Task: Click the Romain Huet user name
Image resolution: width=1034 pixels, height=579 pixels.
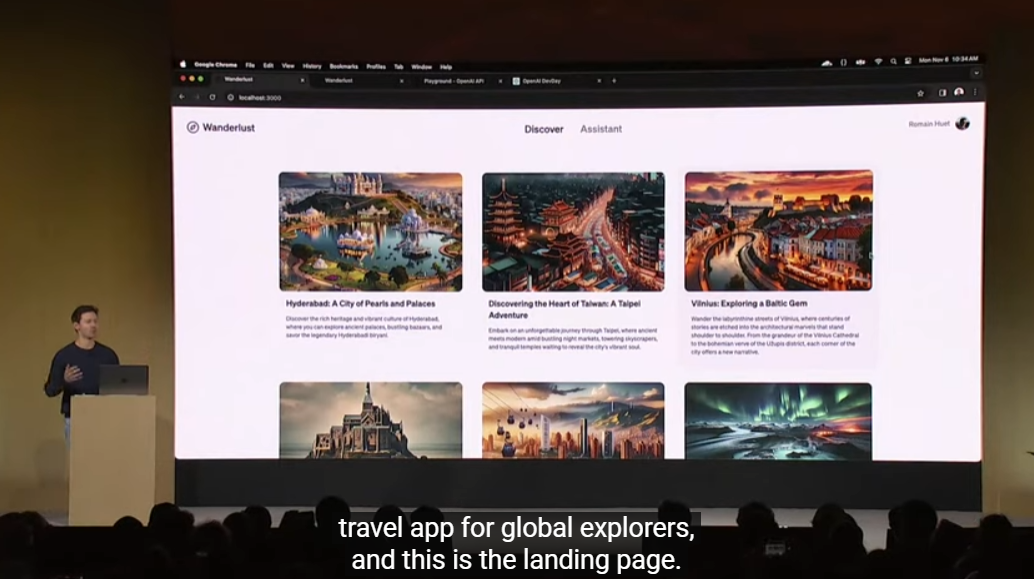Action: click(929, 124)
